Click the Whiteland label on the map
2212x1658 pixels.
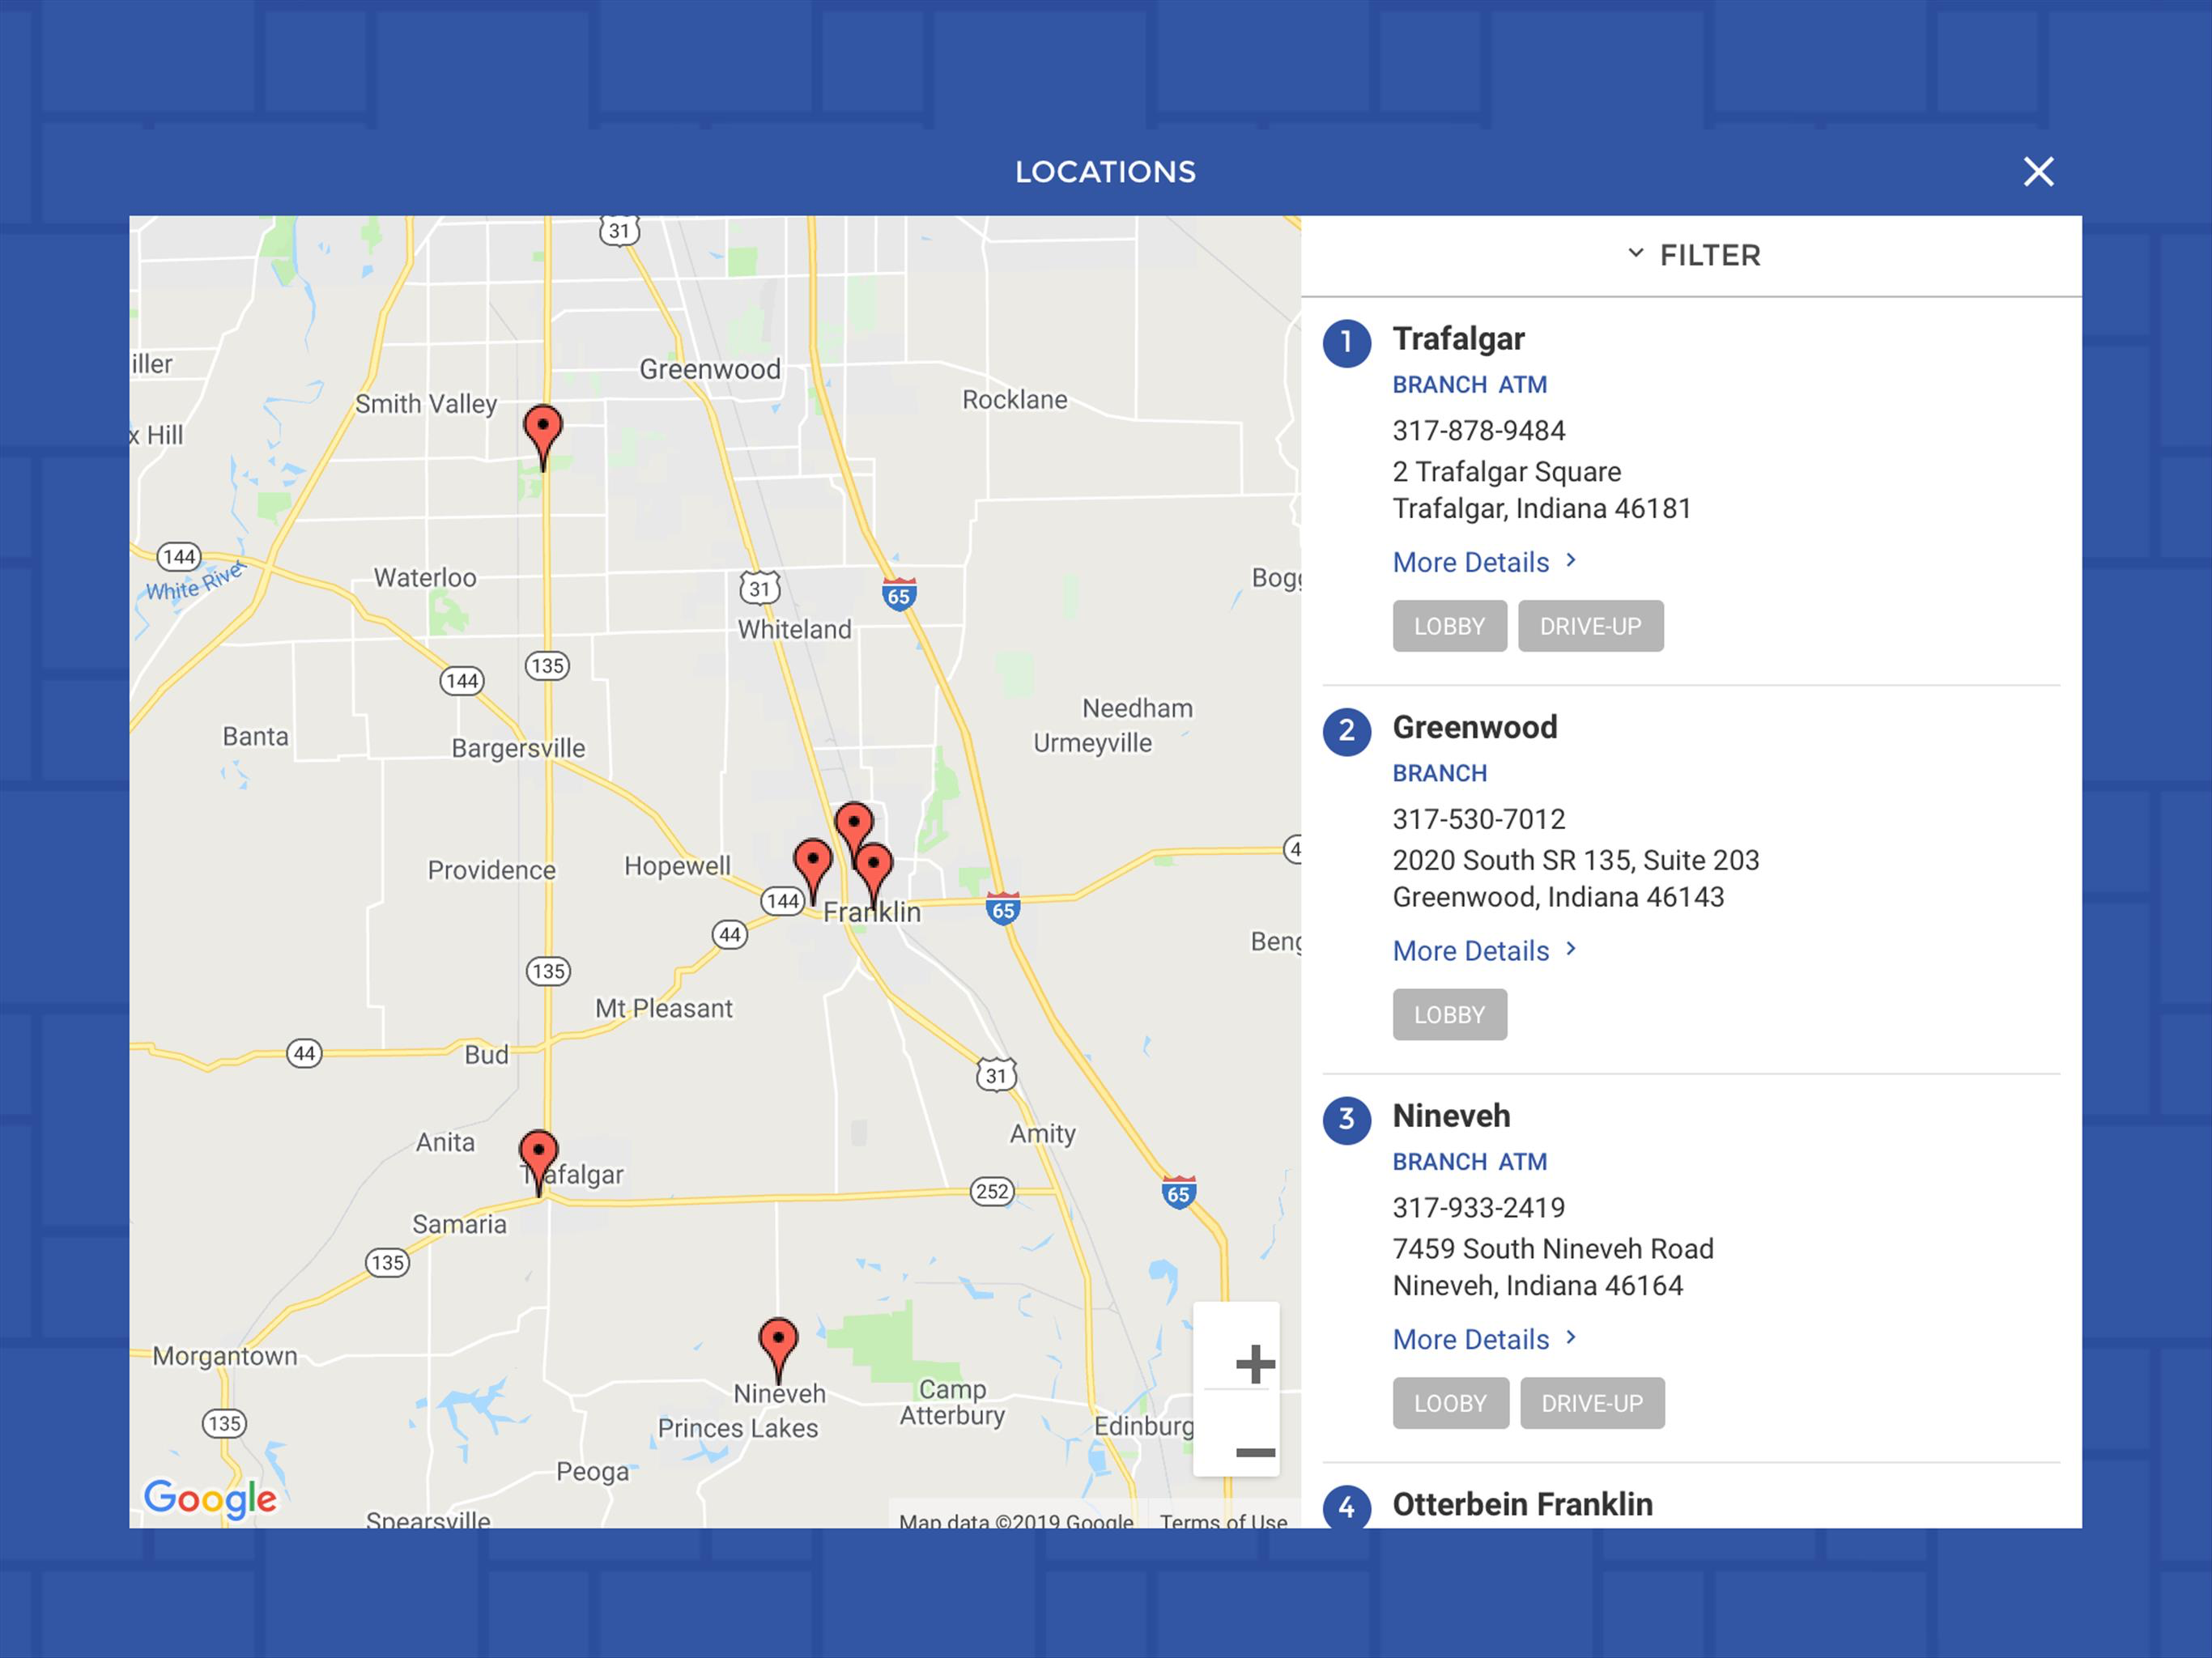pos(794,629)
